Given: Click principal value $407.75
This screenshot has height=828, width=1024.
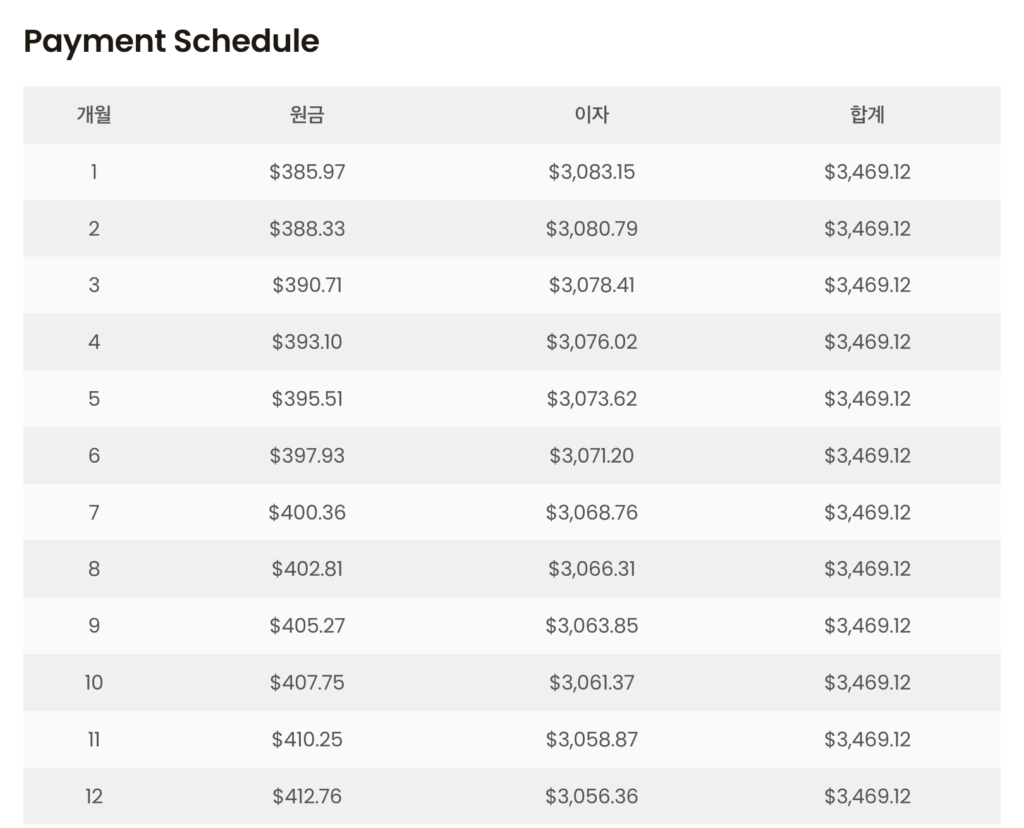Looking at the screenshot, I should (x=307, y=683).
